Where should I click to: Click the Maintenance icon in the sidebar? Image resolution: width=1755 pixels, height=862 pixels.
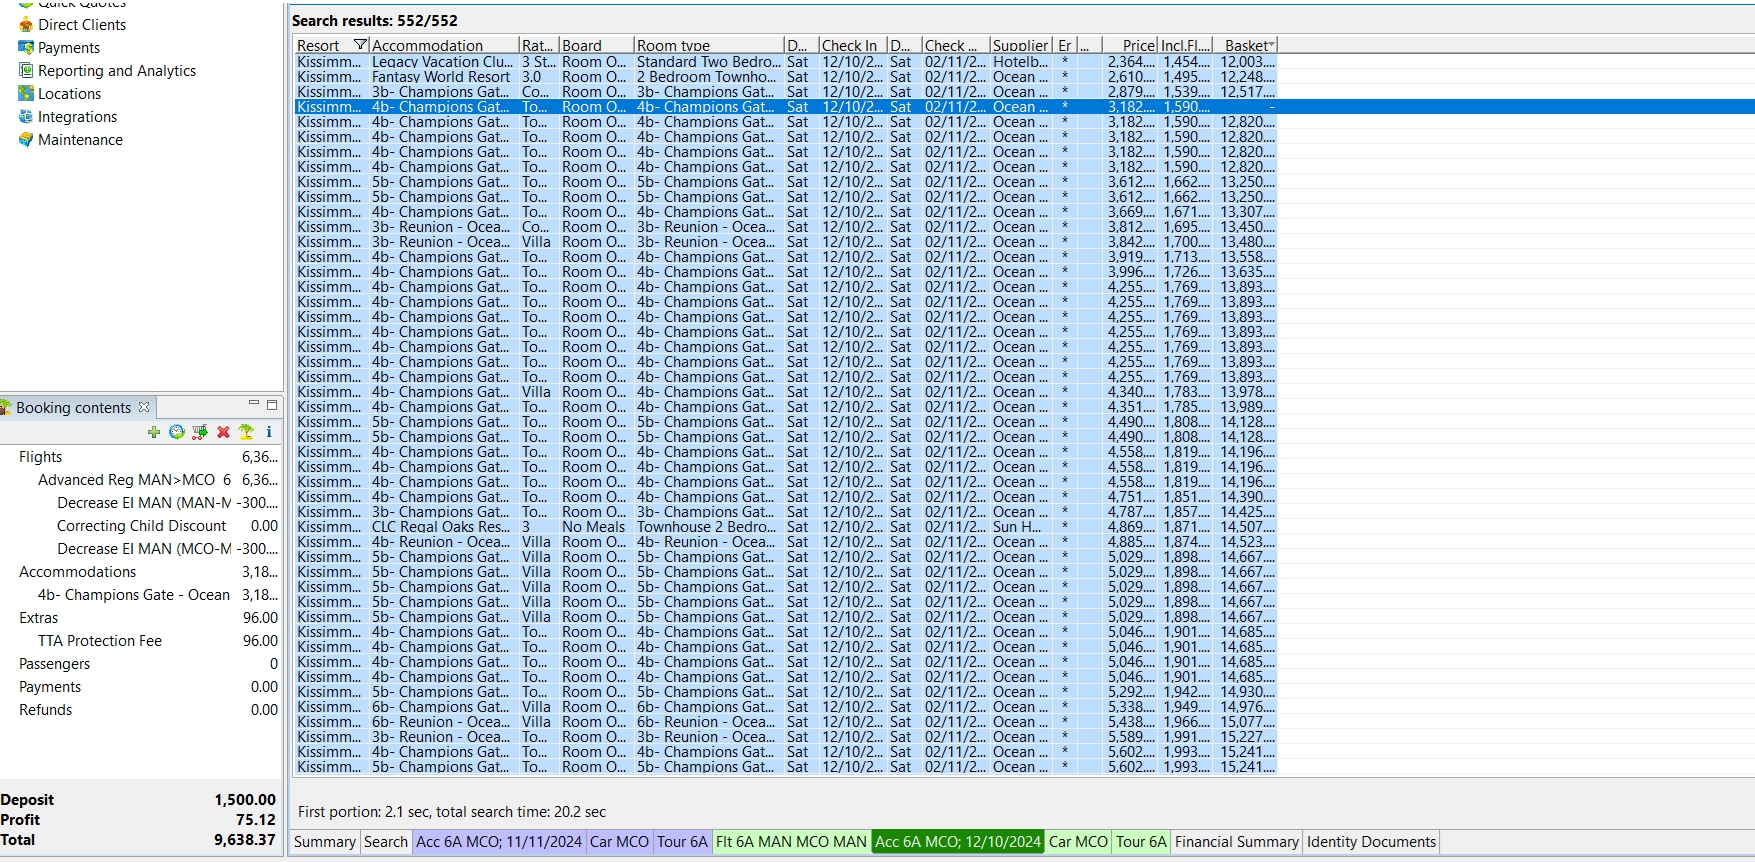pyautogui.click(x=26, y=140)
